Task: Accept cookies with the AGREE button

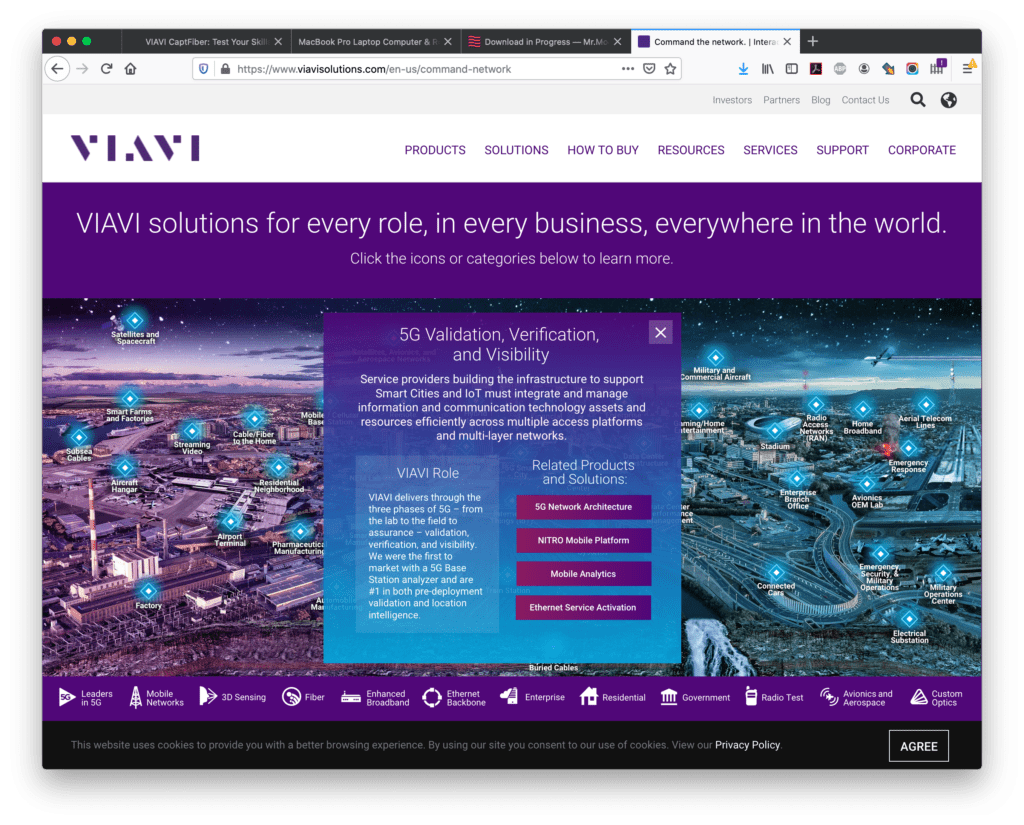Action: click(918, 746)
